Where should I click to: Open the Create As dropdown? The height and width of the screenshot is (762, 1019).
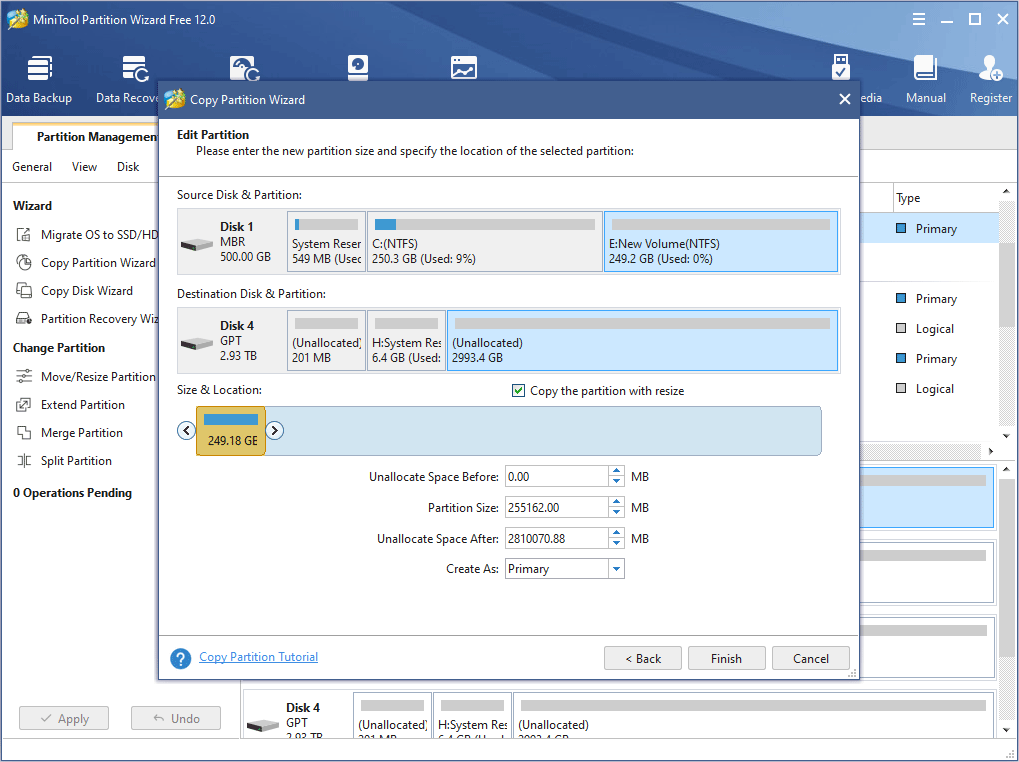[x=615, y=568]
